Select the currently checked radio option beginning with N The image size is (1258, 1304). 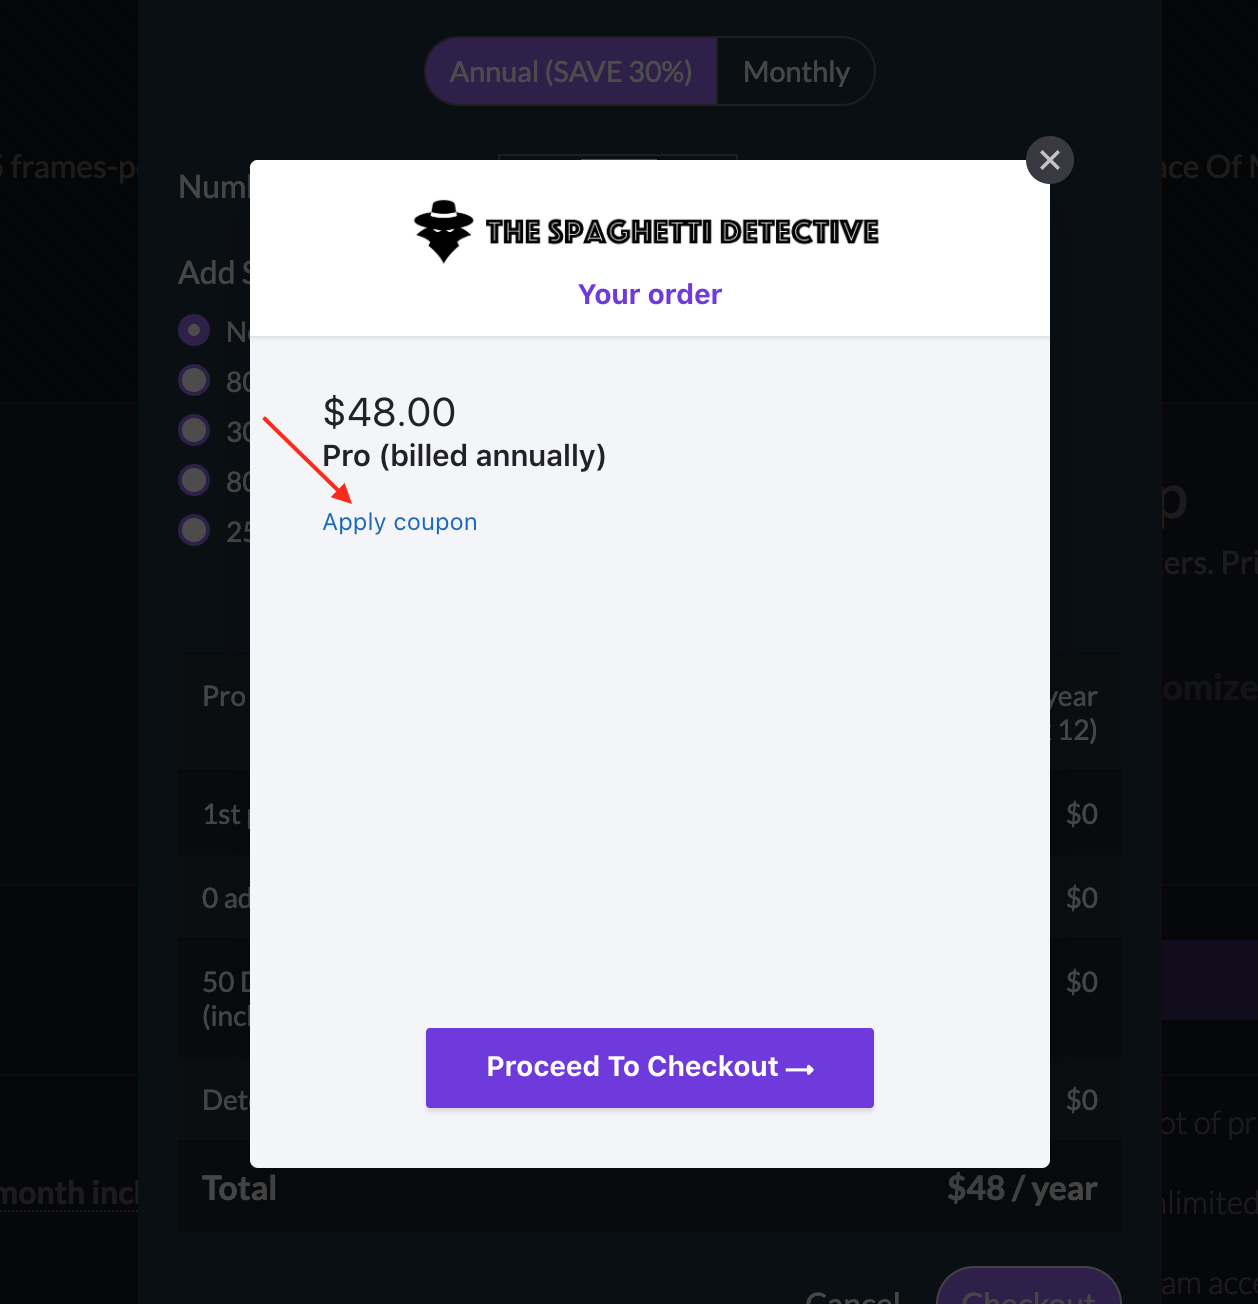tap(194, 330)
